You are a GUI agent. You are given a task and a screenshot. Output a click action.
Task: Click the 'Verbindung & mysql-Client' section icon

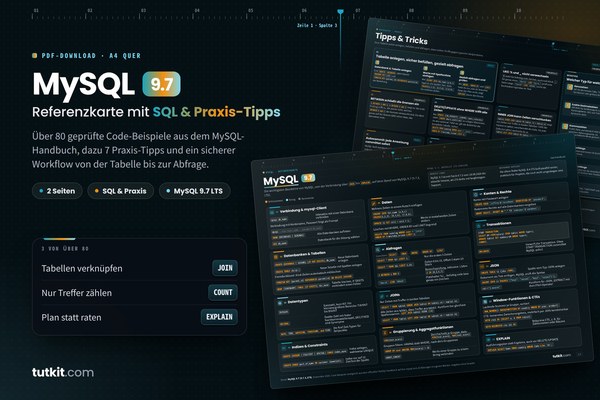point(272,212)
